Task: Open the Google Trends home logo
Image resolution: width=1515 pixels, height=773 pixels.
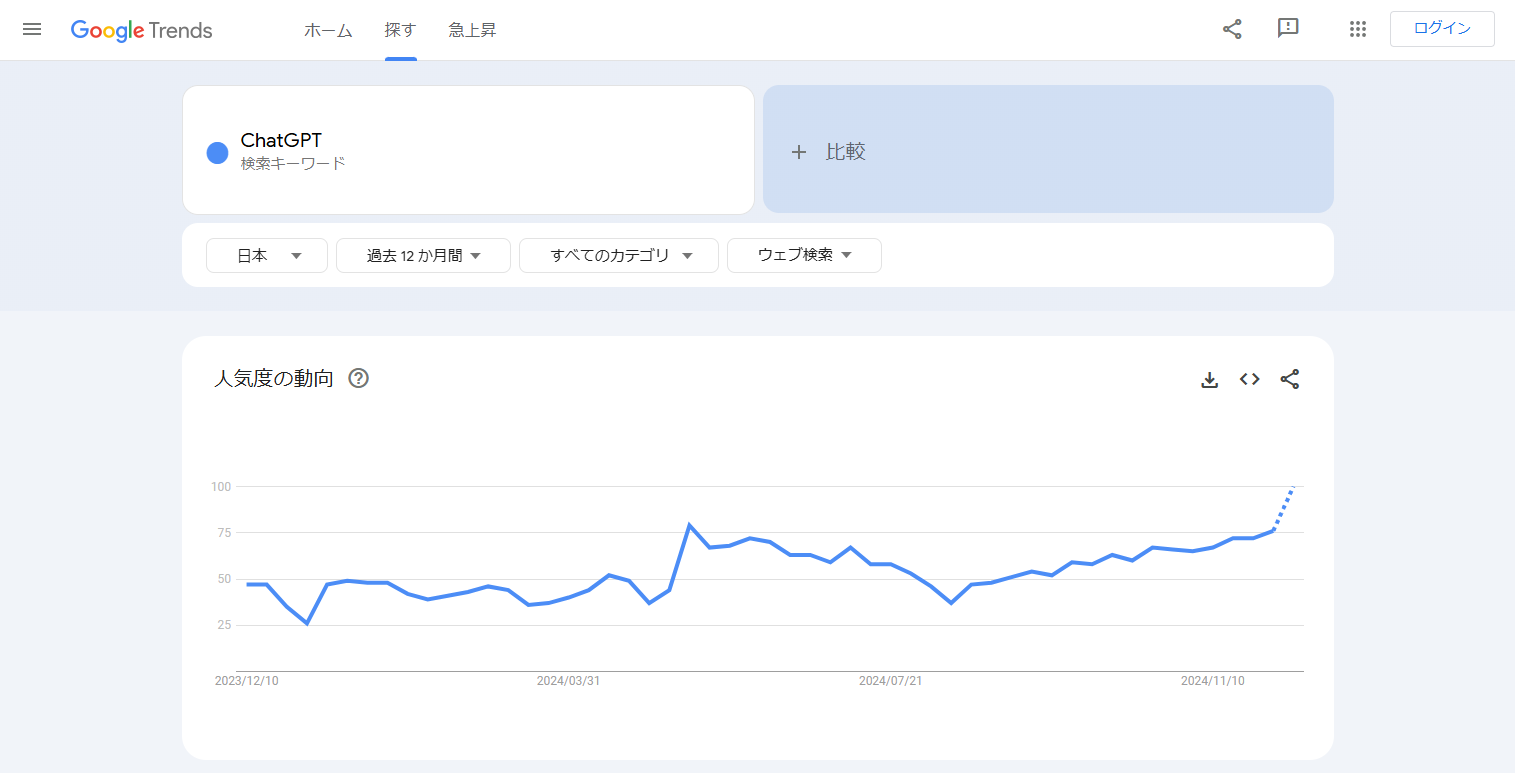Action: click(x=140, y=29)
